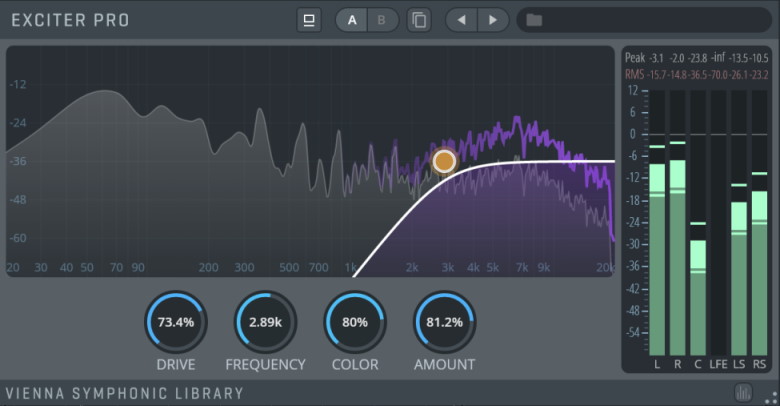Click the RS channel meter

tap(759, 223)
